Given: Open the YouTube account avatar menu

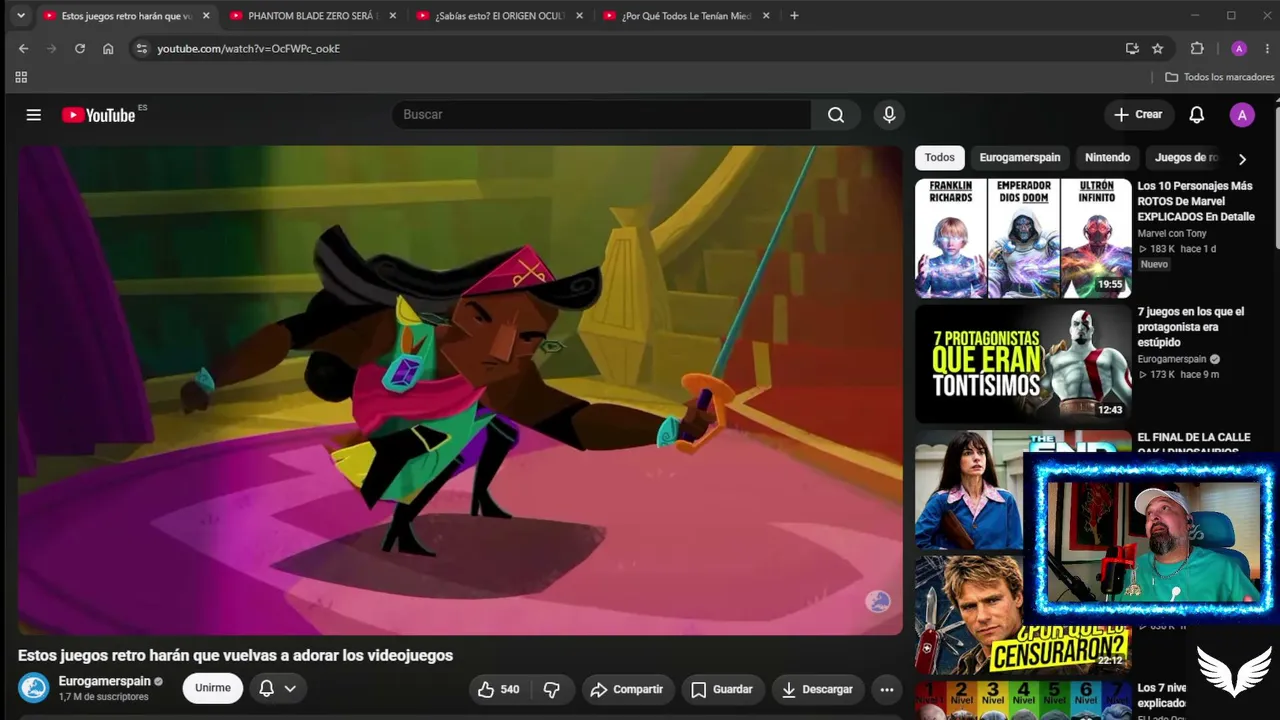Looking at the screenshot, I should point(1242,115).
